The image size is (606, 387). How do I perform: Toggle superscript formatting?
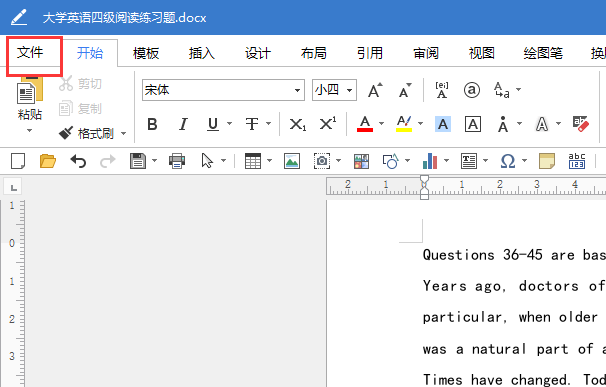pos(328,124)
